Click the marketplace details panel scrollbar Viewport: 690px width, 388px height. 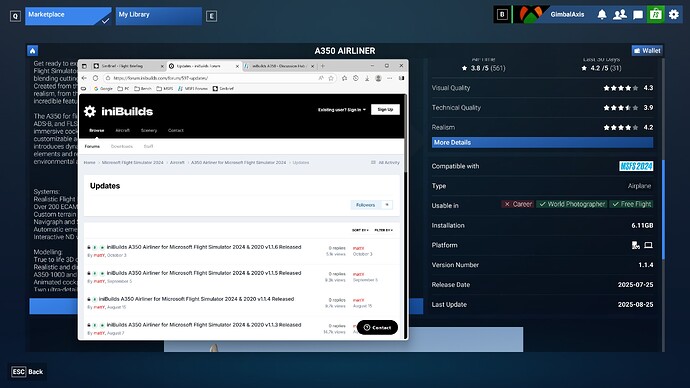[663, 209]
